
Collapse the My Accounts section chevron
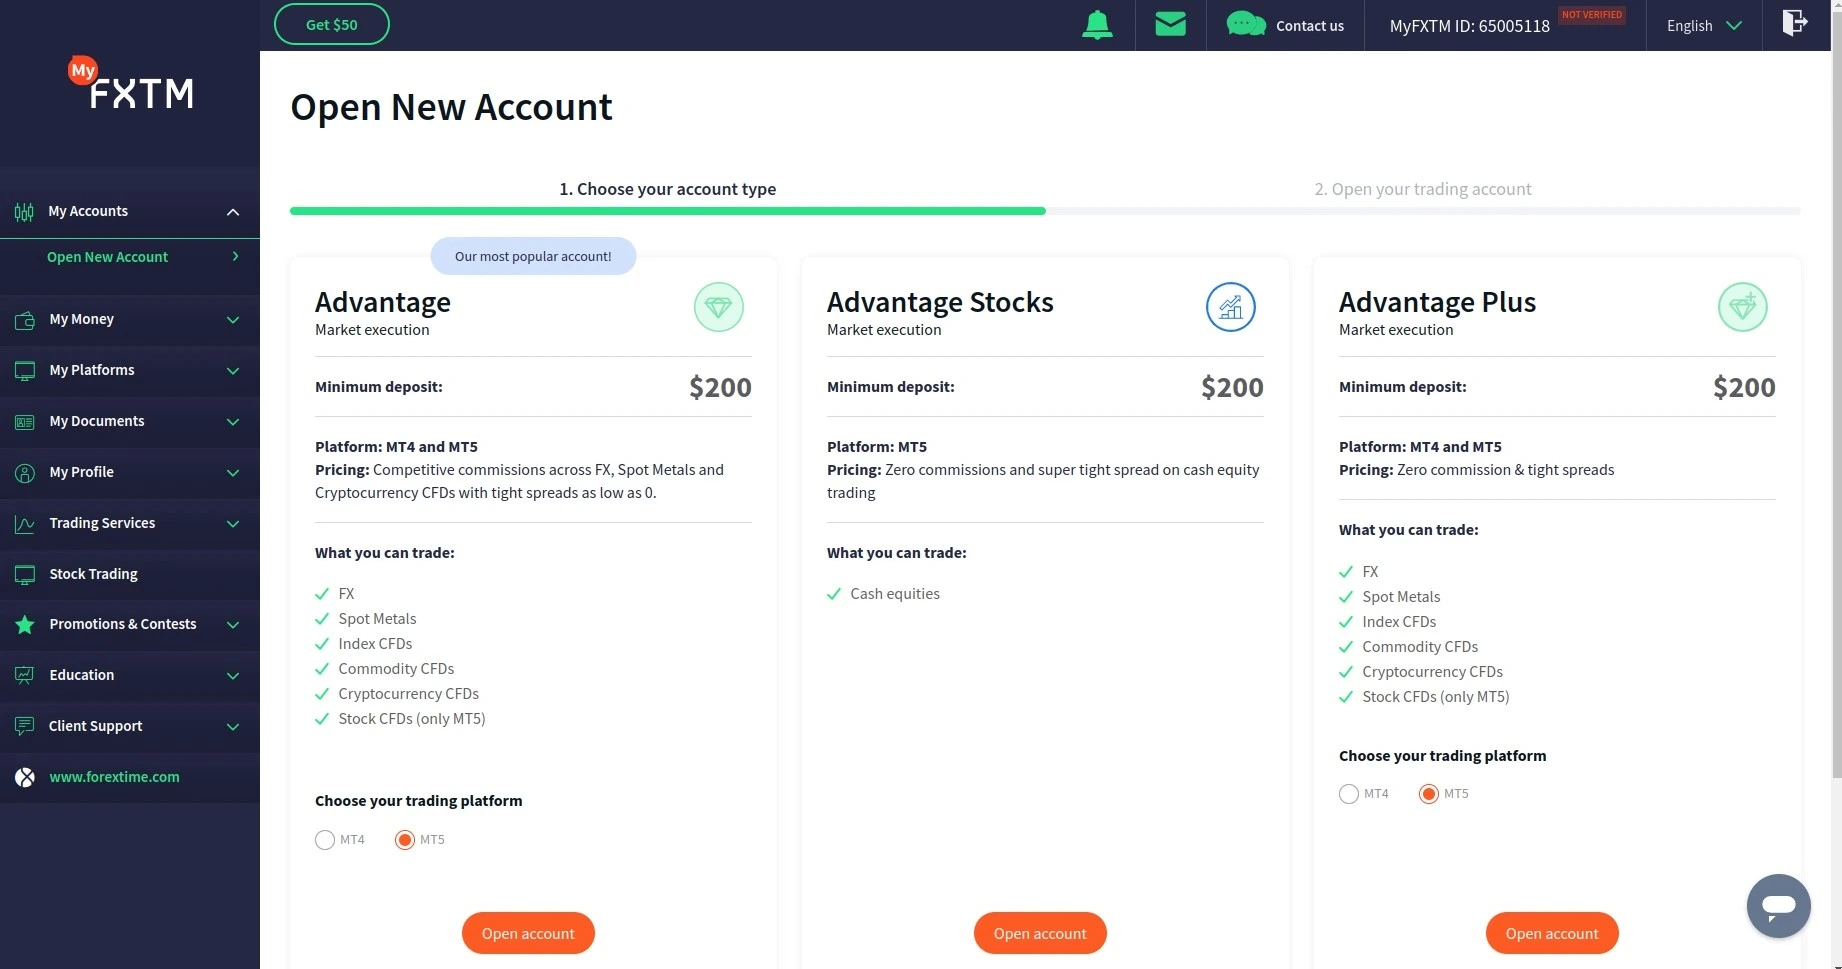pos(233,212)
